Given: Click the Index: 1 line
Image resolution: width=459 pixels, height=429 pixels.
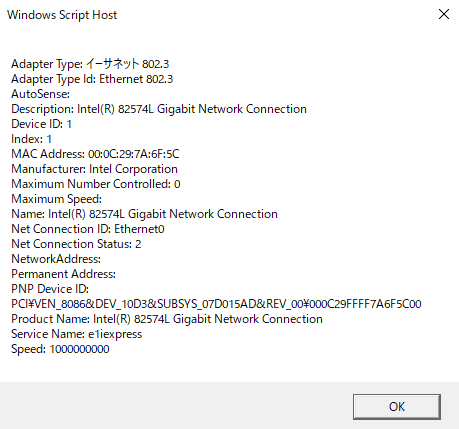Looking at the screenshot, I should coord(31,139).
